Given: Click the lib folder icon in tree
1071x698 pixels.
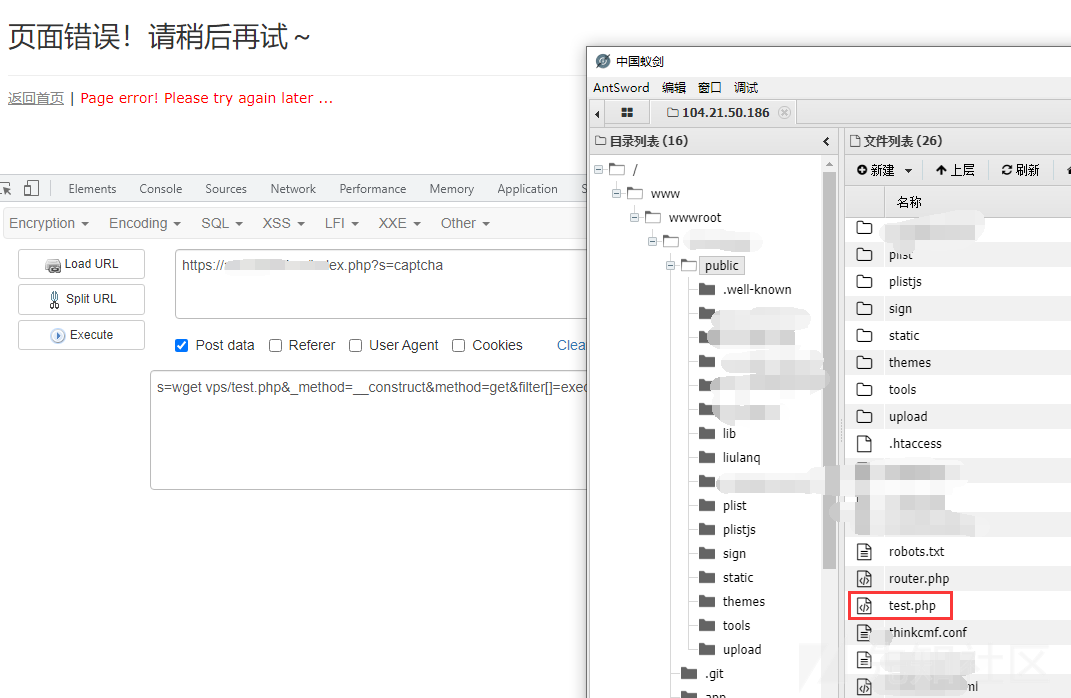Looking at the screenshot, I should [707, 434].
